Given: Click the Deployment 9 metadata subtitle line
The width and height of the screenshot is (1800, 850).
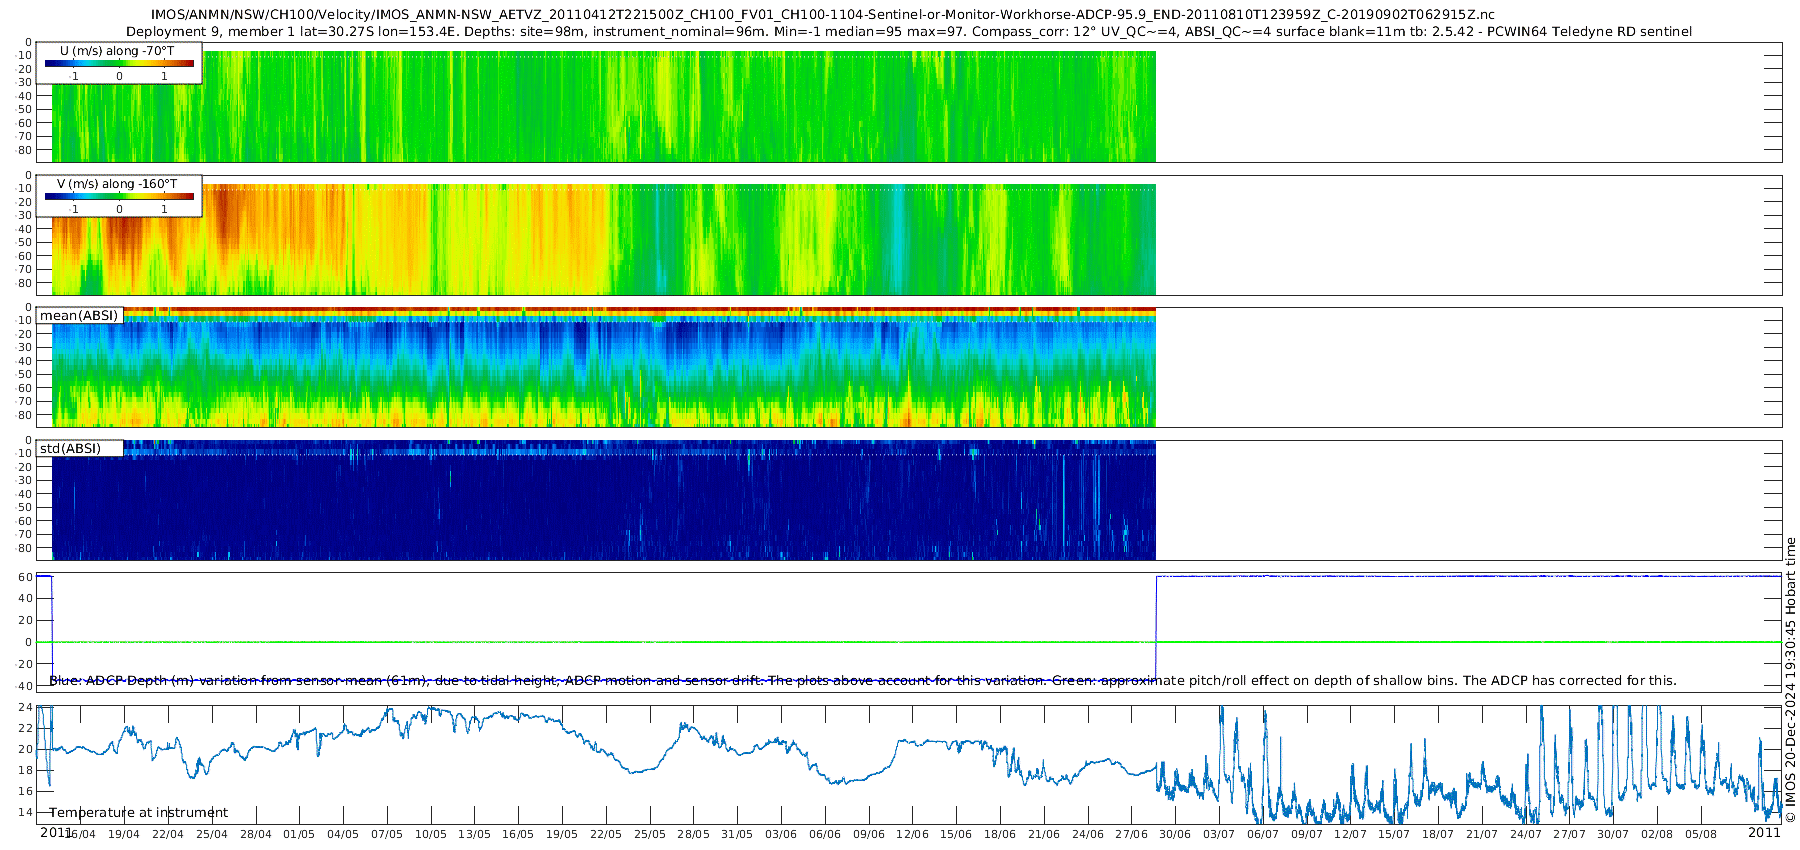Looking at the screenshot, I should [x=908, y=32].
